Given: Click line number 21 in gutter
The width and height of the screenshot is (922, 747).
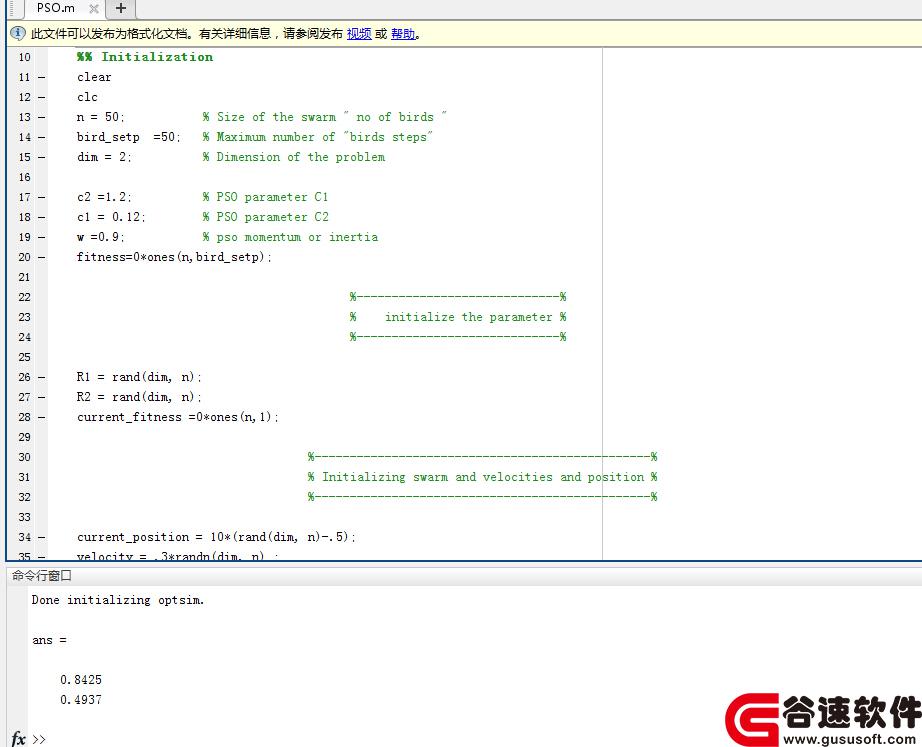Looking at the screenshot, I should coord(24,277).
